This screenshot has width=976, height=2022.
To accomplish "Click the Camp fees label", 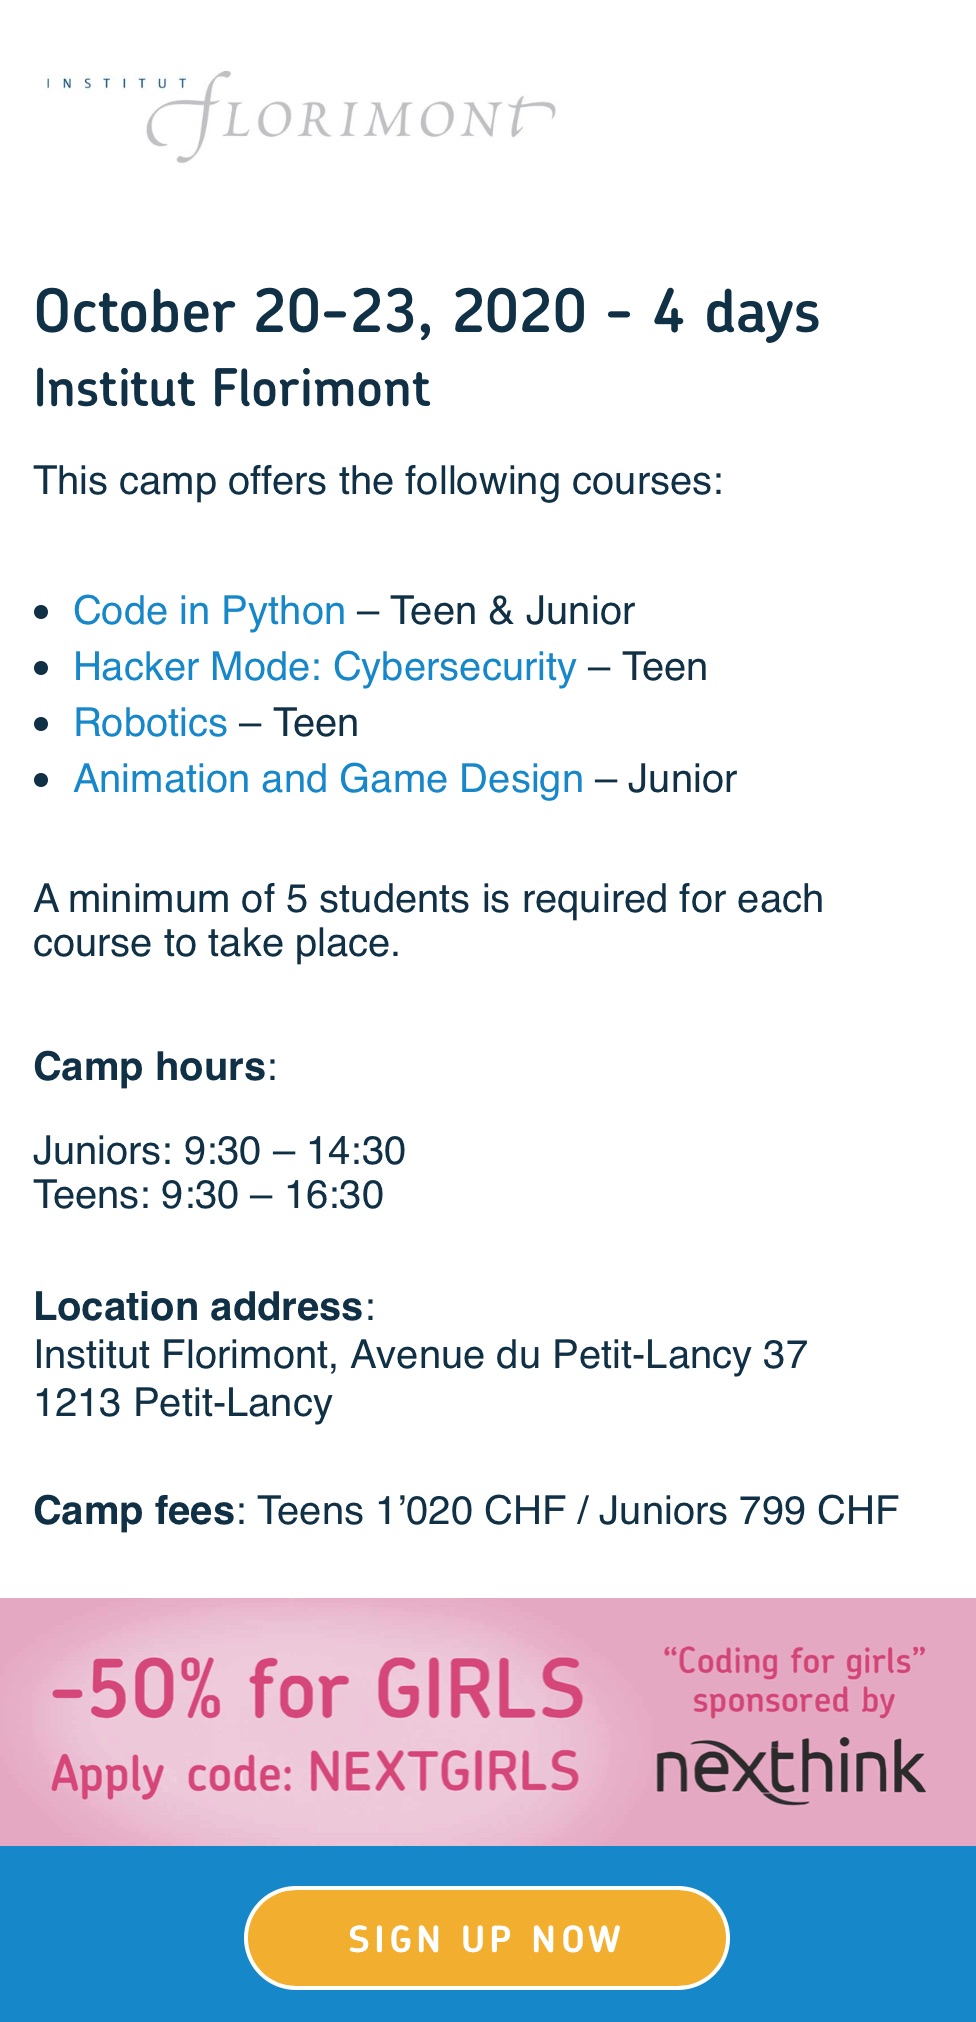I will click(x=134, y=1511).
